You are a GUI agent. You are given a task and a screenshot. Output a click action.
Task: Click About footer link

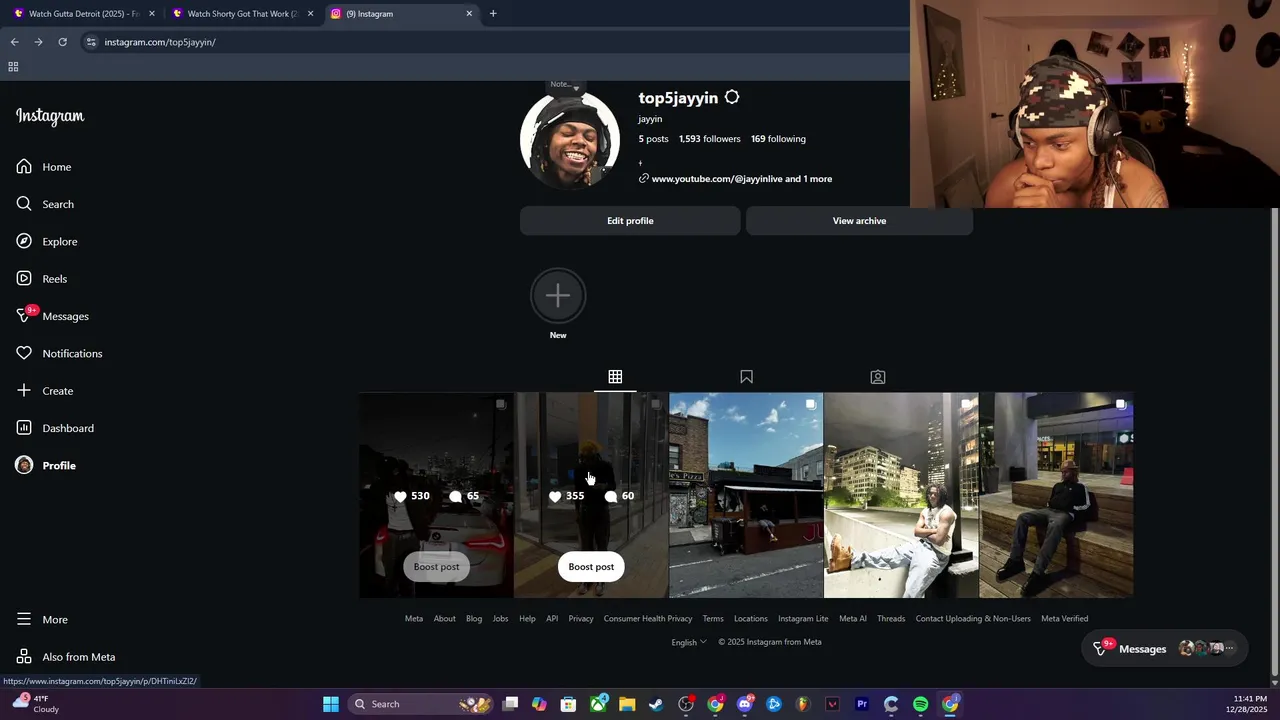click(445, 619)
